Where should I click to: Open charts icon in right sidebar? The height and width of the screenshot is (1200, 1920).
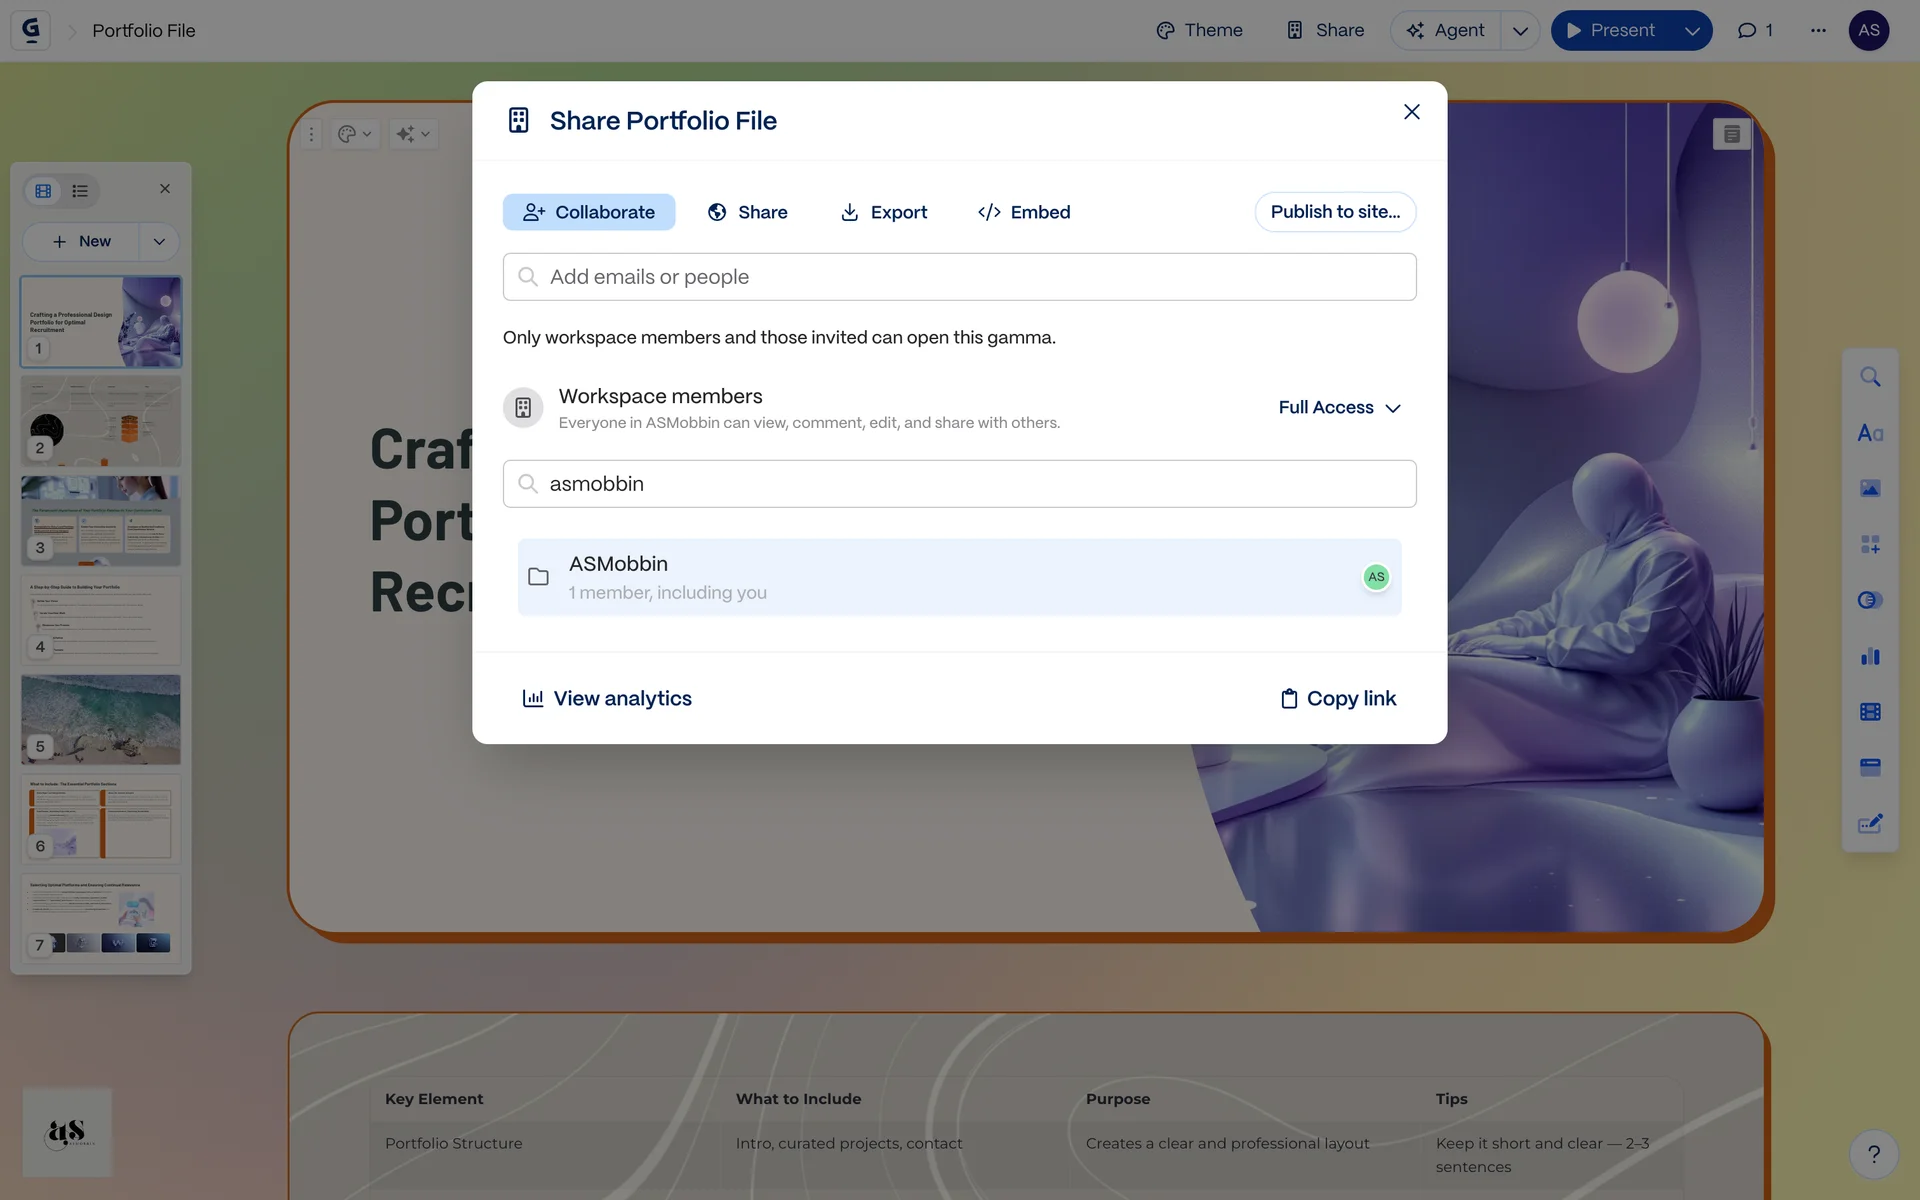[x=1869, y=656]
